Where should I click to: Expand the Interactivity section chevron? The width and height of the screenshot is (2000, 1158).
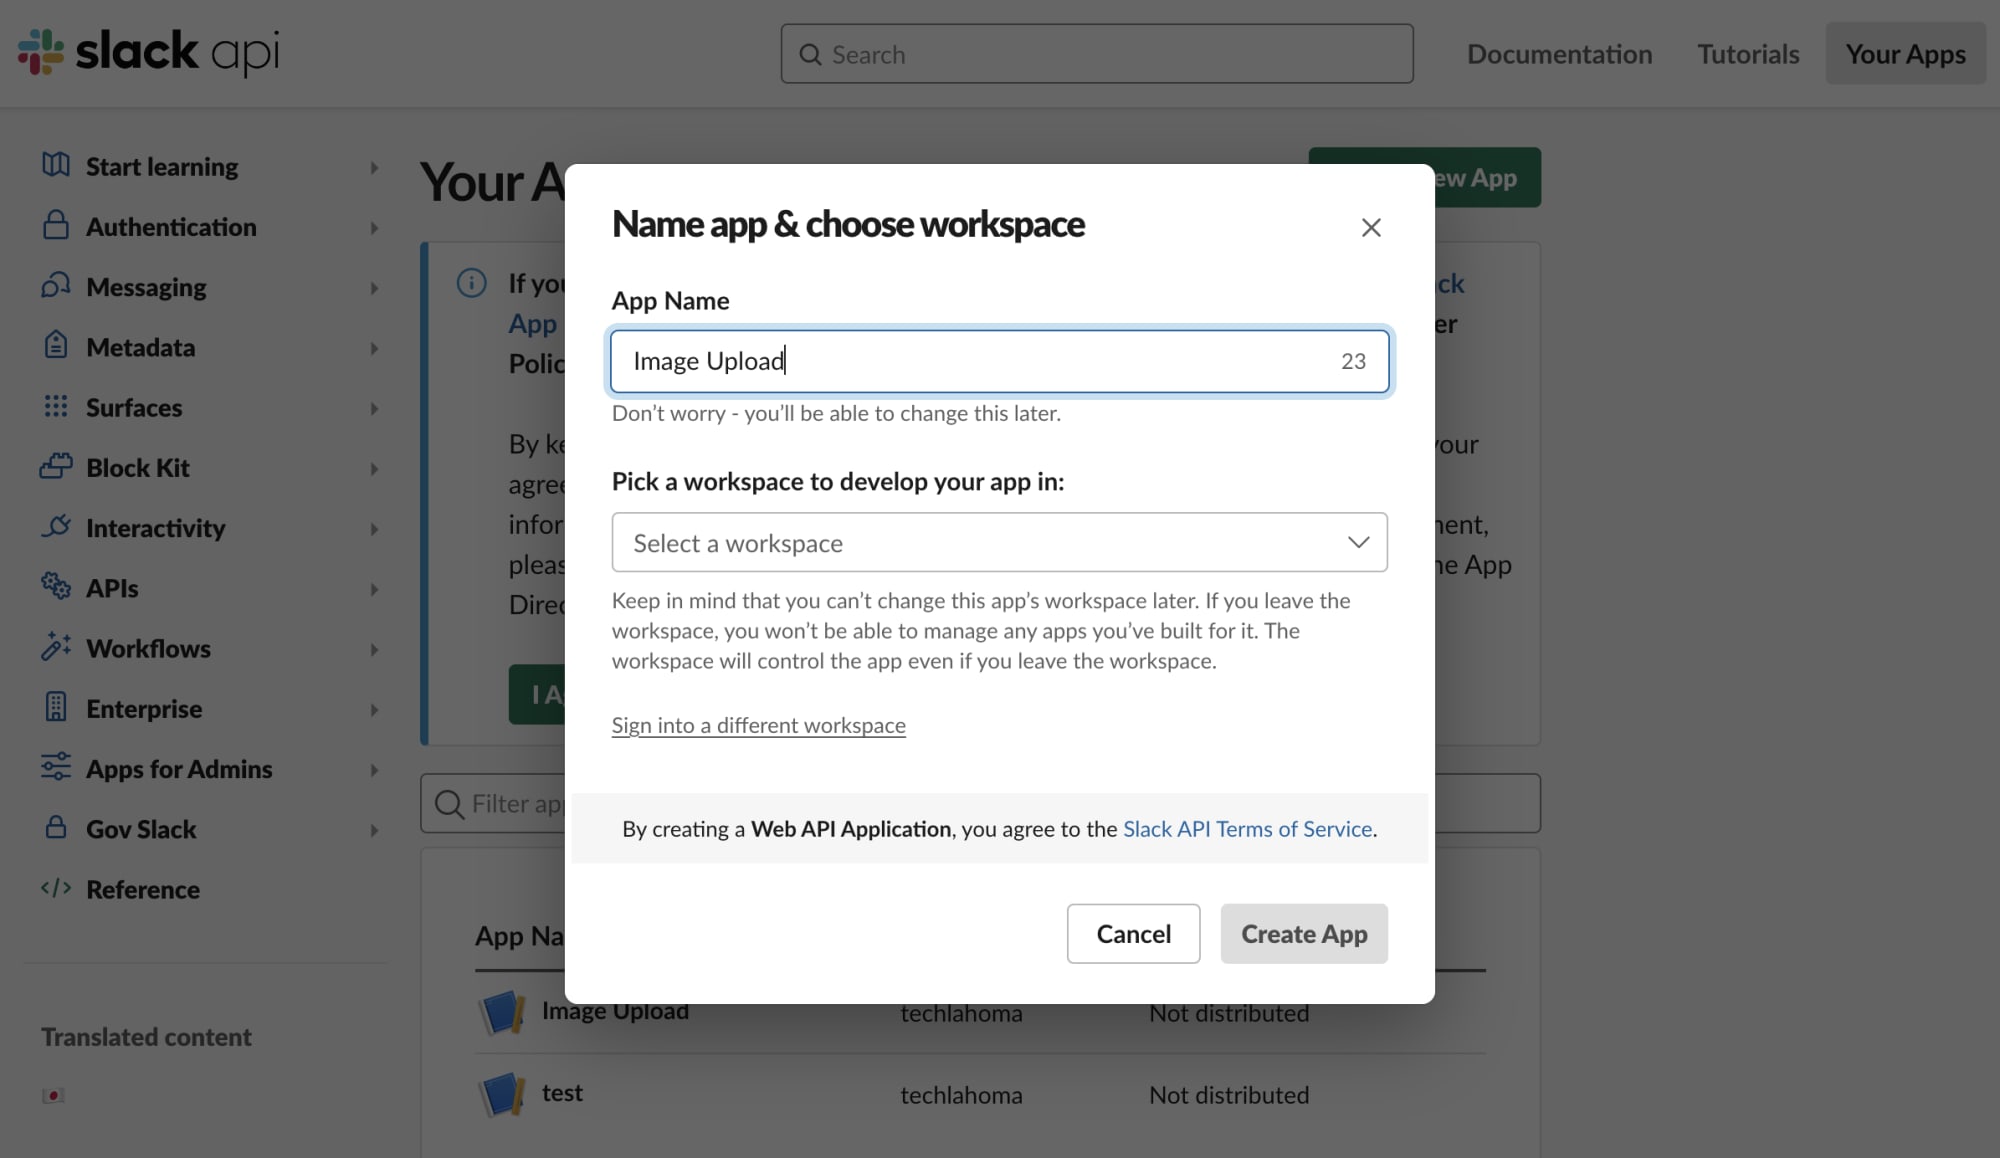374,529
